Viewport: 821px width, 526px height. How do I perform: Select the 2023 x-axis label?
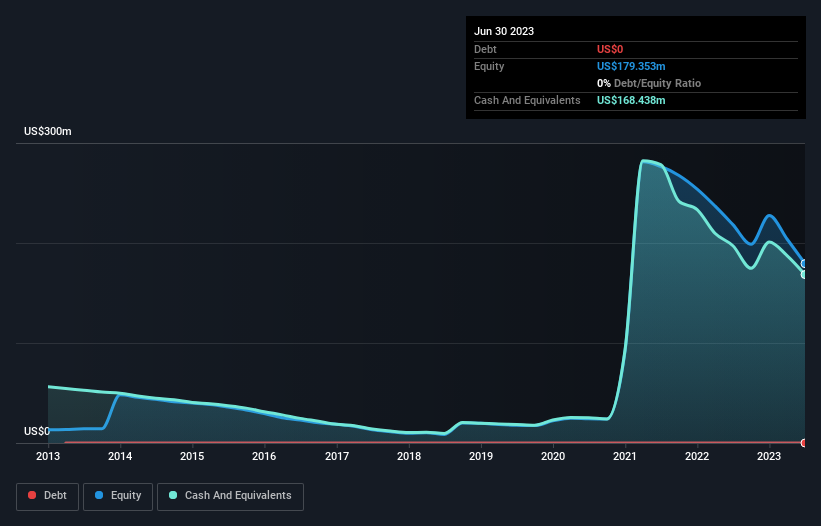769,456
